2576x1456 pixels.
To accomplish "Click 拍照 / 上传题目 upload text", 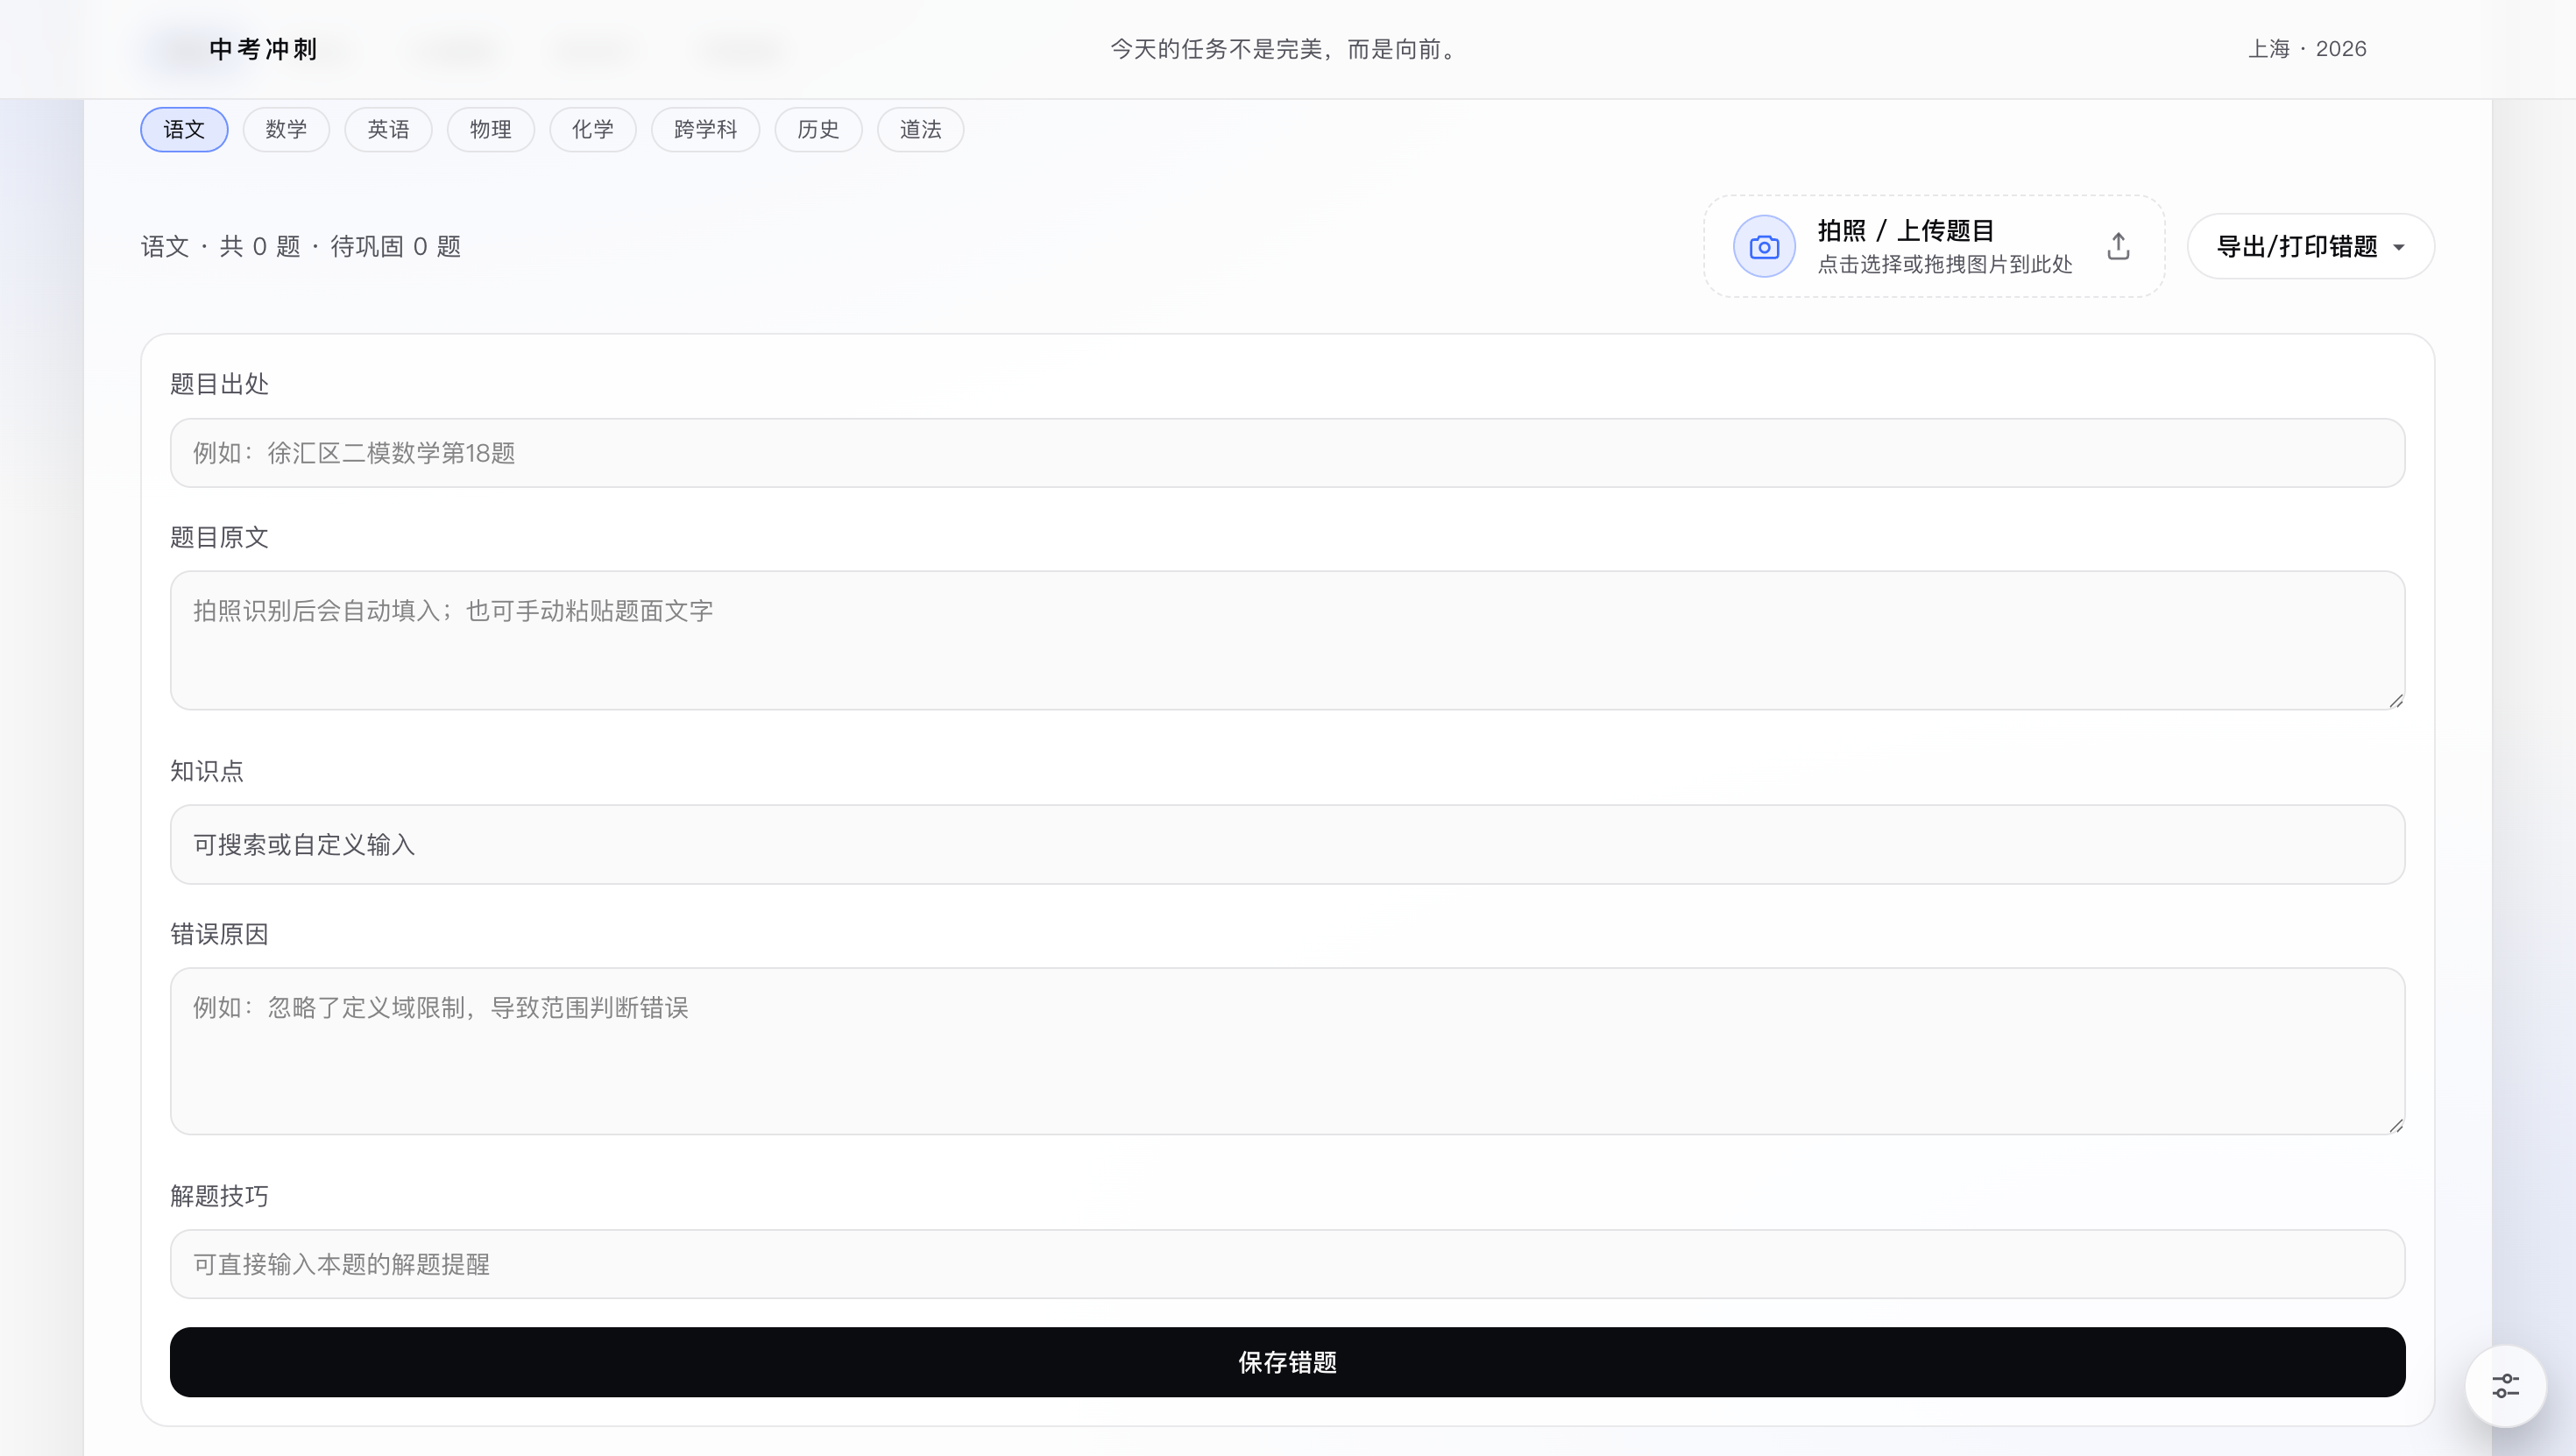I will [1906, 231].
